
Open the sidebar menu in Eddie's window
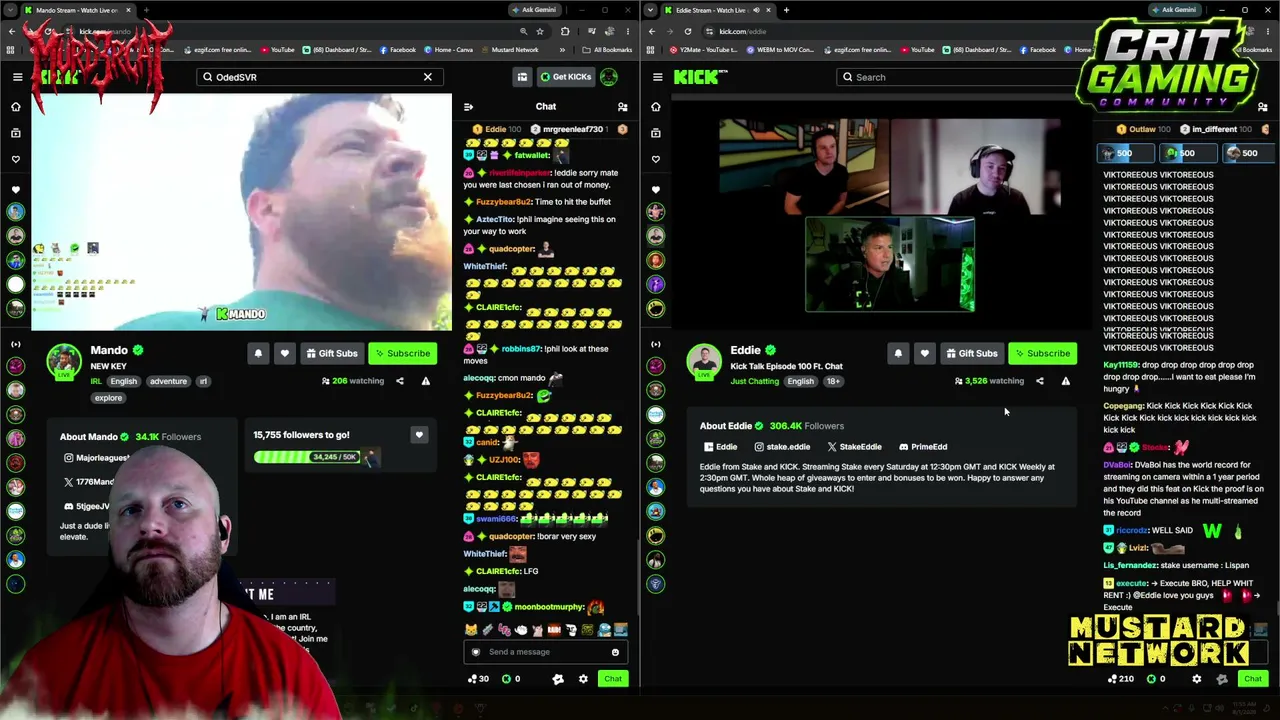[657, 77]
